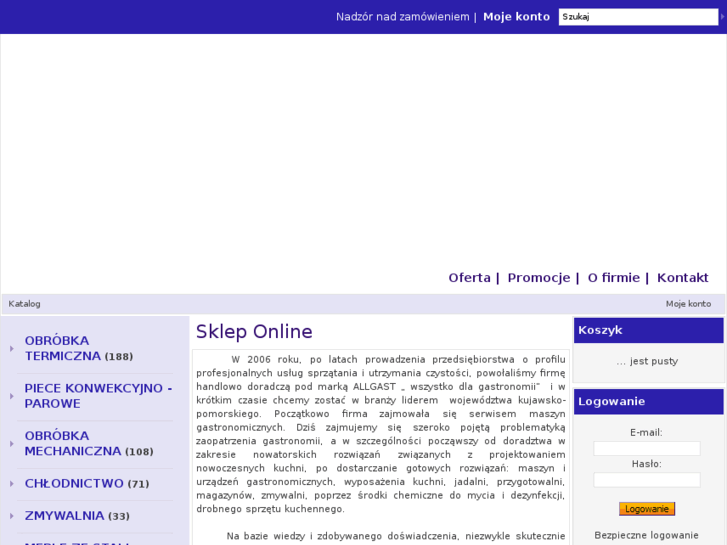Click the Koszyk panel header
This screenshot has width=727, height=545.
pos(649,330)
